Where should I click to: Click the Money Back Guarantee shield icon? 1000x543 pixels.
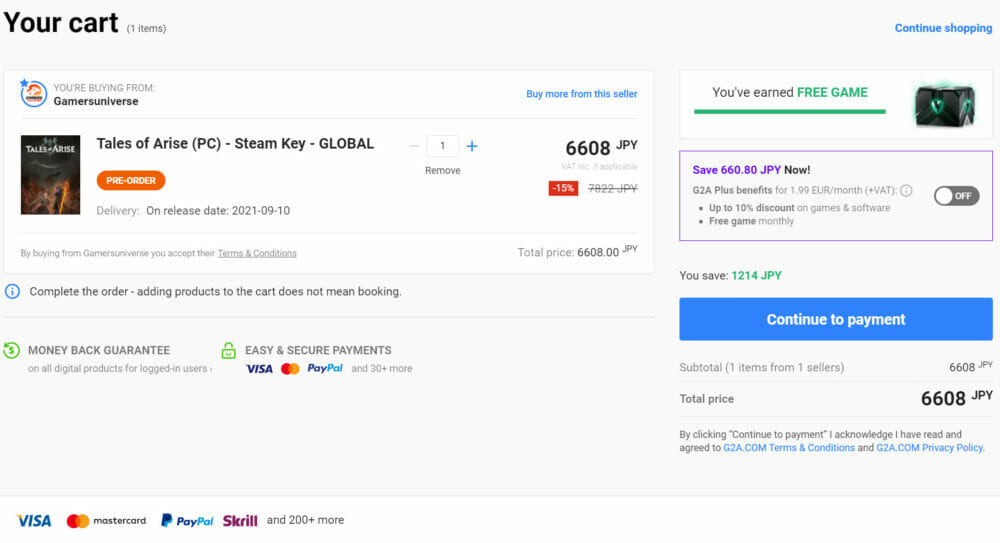[12, 350]
